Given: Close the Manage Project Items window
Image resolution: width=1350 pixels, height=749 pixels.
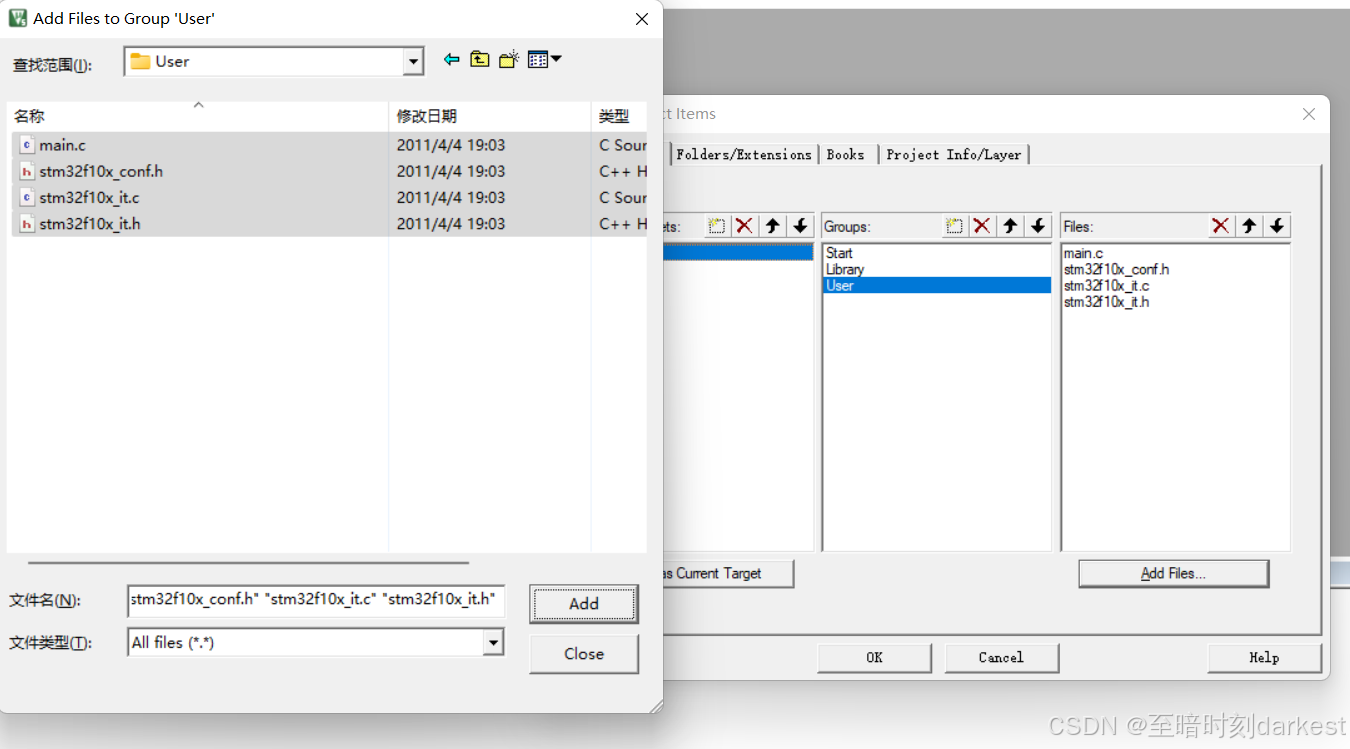Looking at the screenshot, I should [x=1309, y=114].
